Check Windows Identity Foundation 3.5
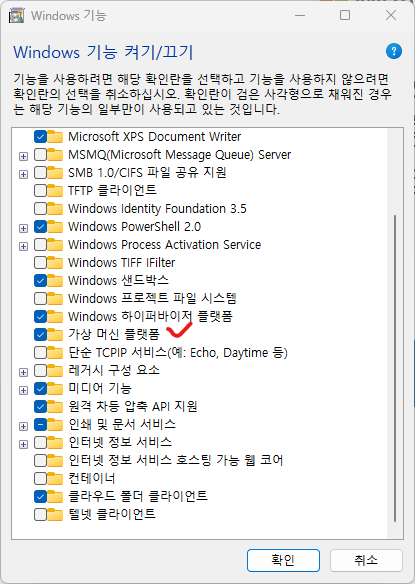This screenshot has width=415, height=584. point(40,208)
